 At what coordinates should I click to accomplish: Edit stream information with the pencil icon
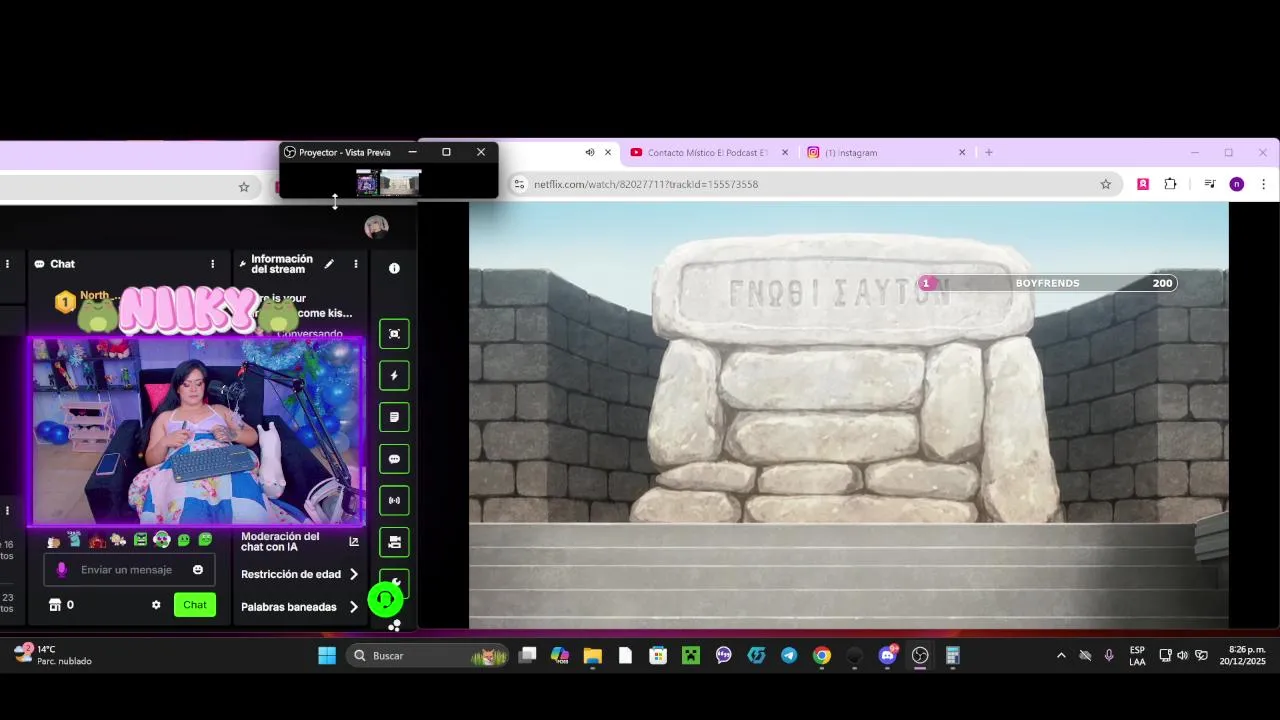click(329, 264)
